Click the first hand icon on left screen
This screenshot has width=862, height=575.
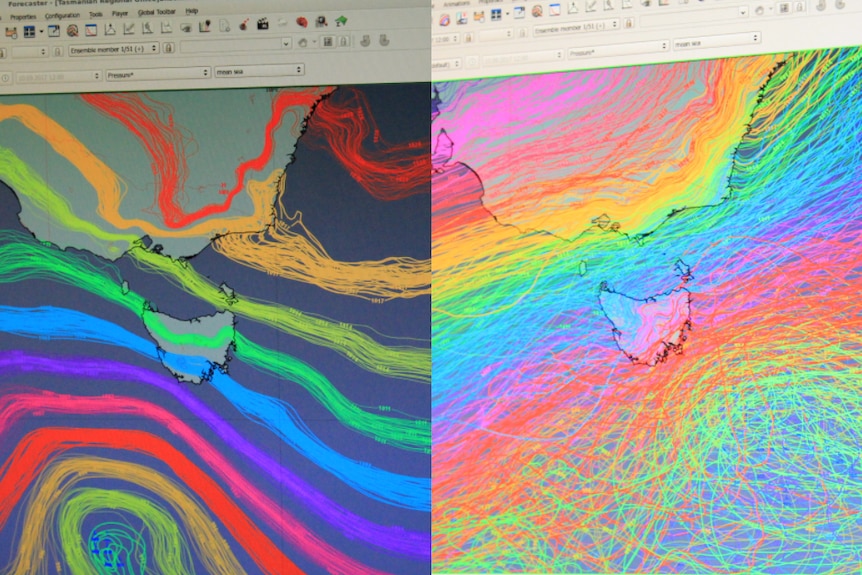coord(366,40)
